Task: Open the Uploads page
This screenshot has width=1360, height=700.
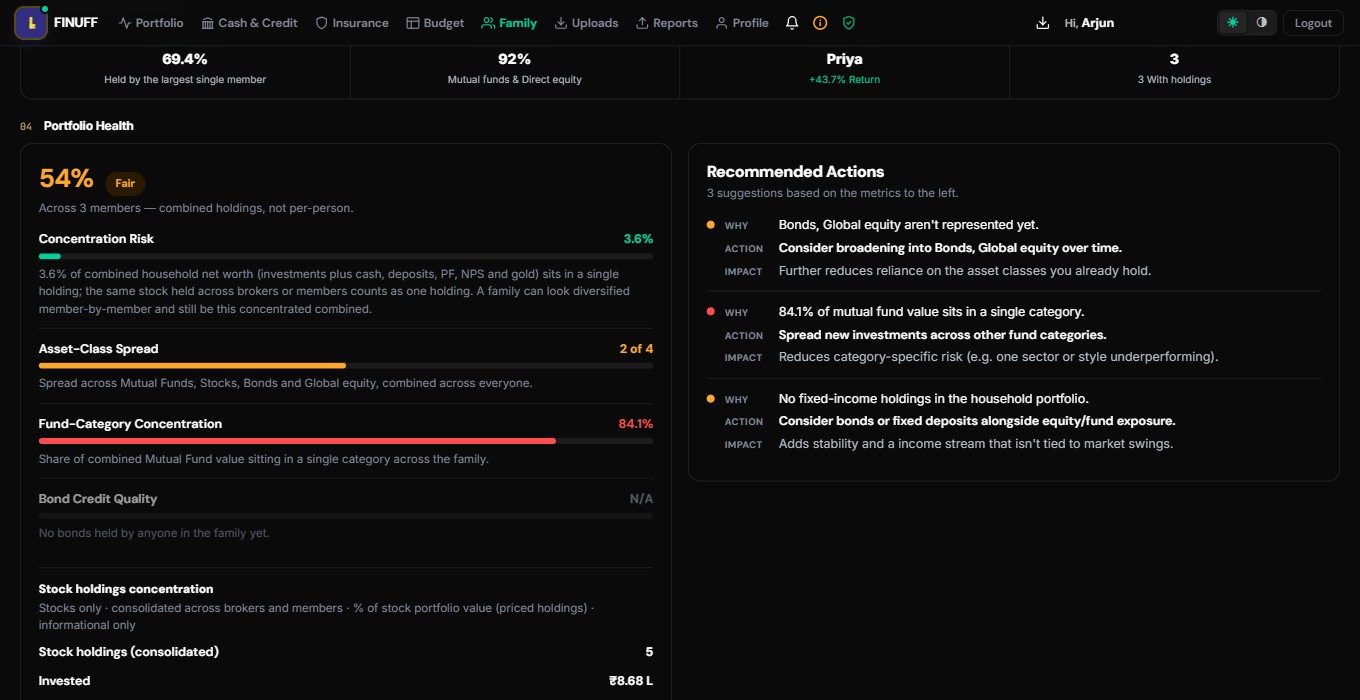Action: point(586,23)
